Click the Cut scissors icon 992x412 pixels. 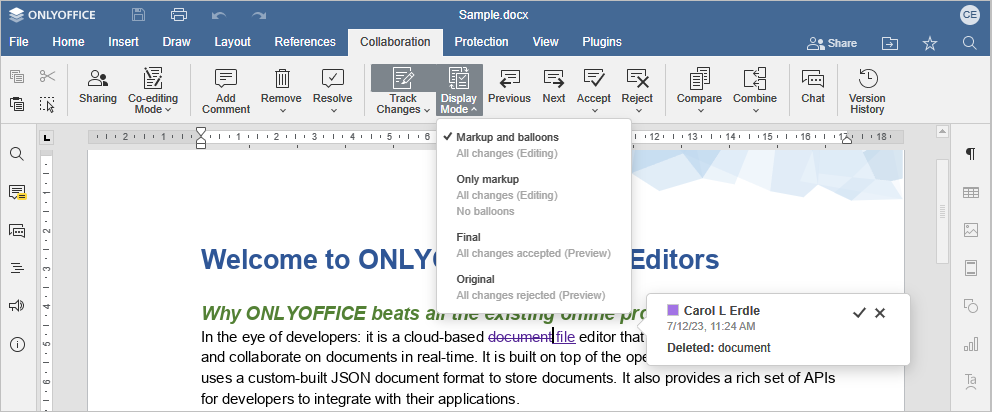coord(47,77)
